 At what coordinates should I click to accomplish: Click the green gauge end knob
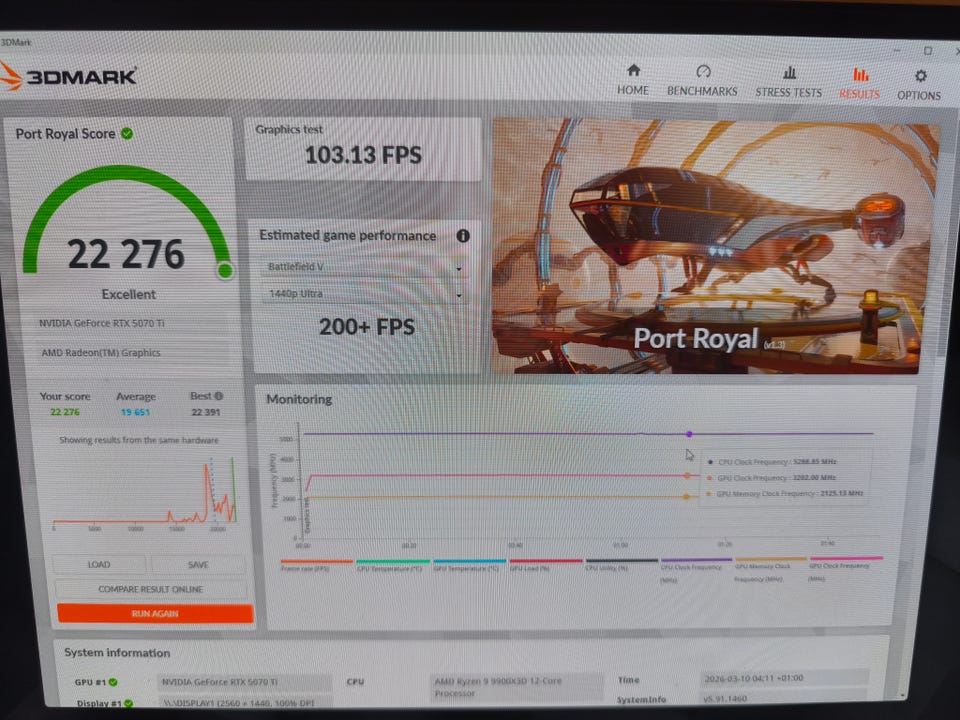(225, 270)
